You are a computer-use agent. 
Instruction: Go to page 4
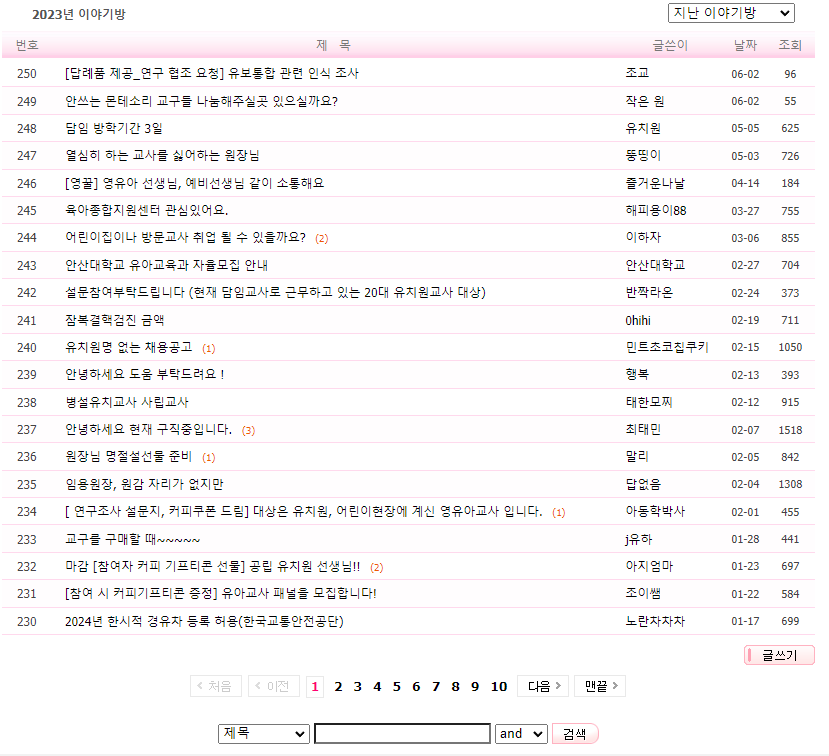pyautogui.click(x=377, y=687)
